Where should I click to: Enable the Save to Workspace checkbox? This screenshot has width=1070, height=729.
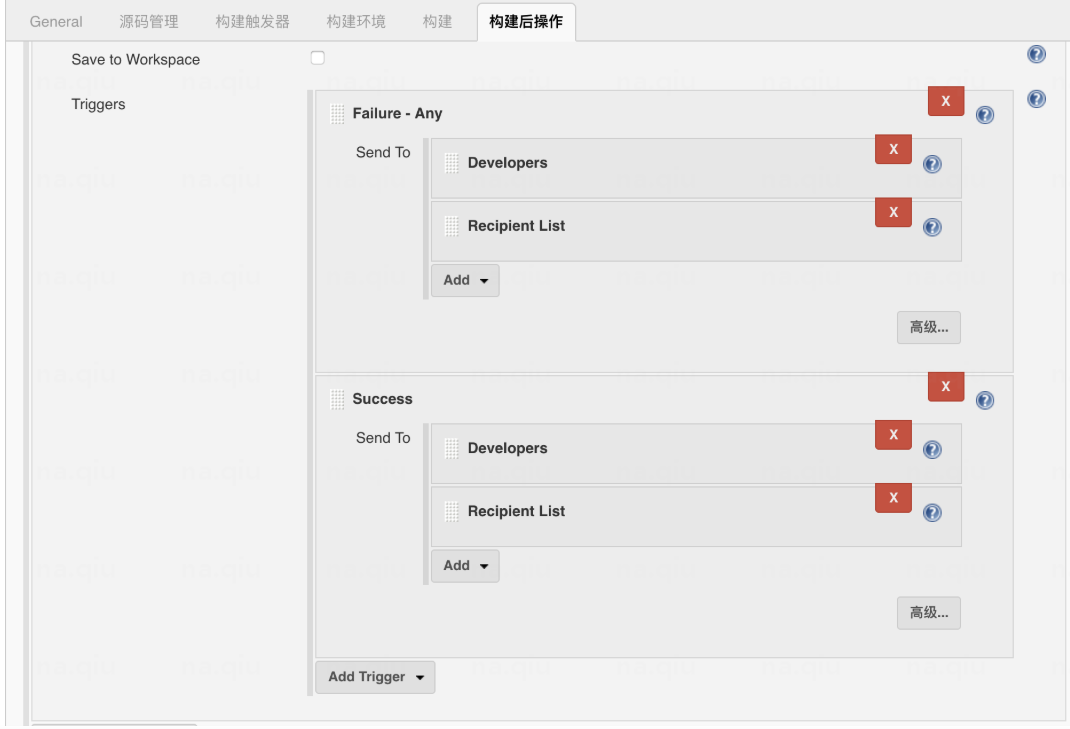pyautogui.click(x=317, y=58)
